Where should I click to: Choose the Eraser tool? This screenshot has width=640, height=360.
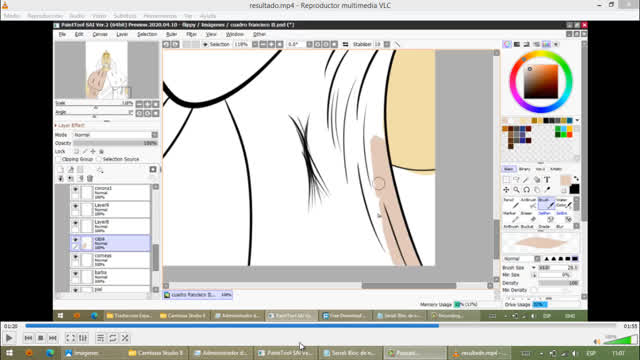coord(529,217)
